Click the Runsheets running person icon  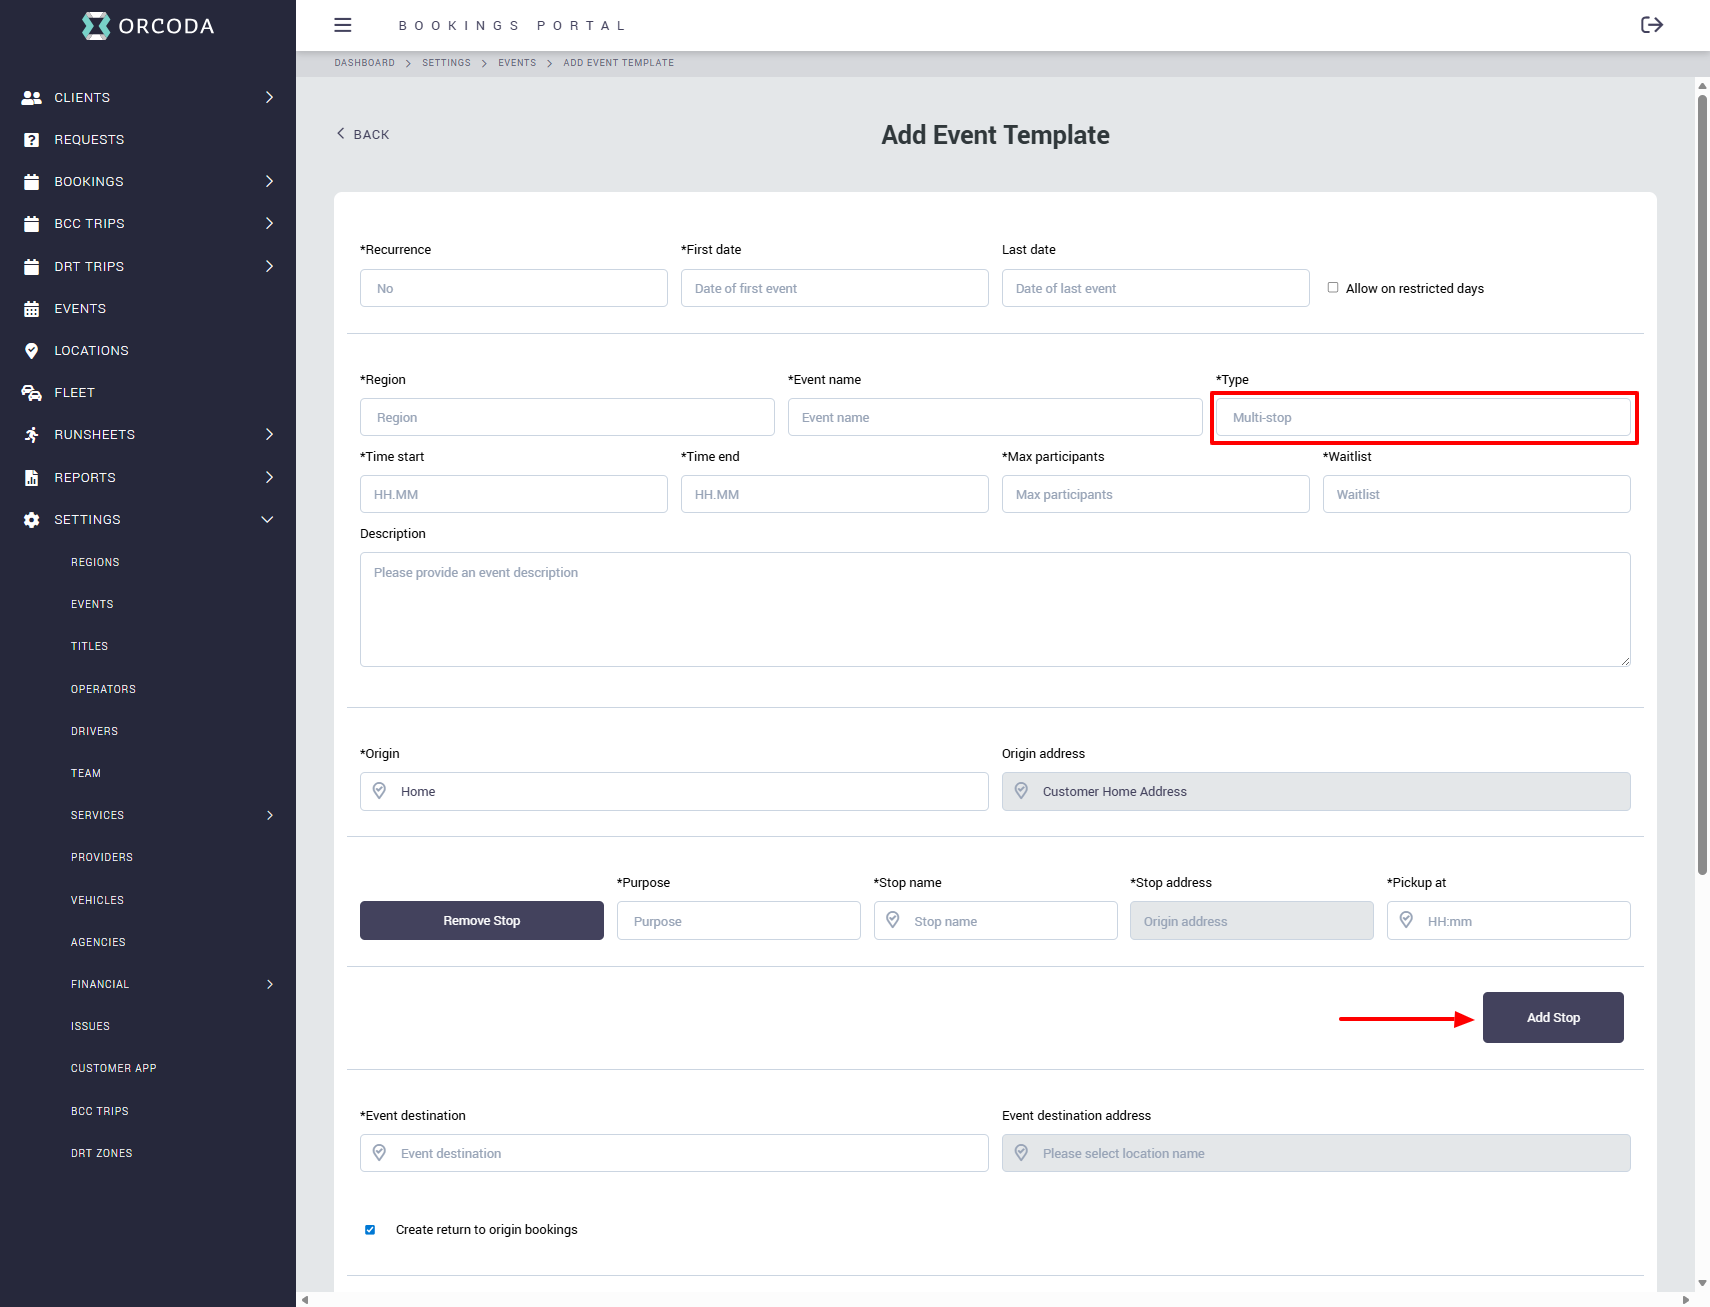(x=32, y=435)
